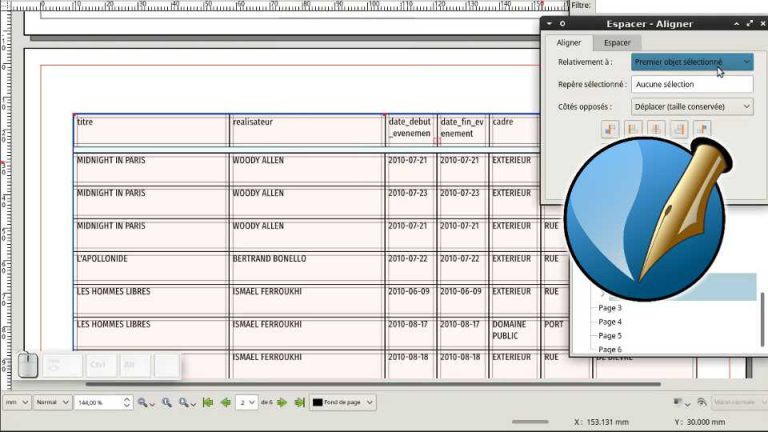Open the mm unit dropdown

pyautogui.click(x=17, y=402)
